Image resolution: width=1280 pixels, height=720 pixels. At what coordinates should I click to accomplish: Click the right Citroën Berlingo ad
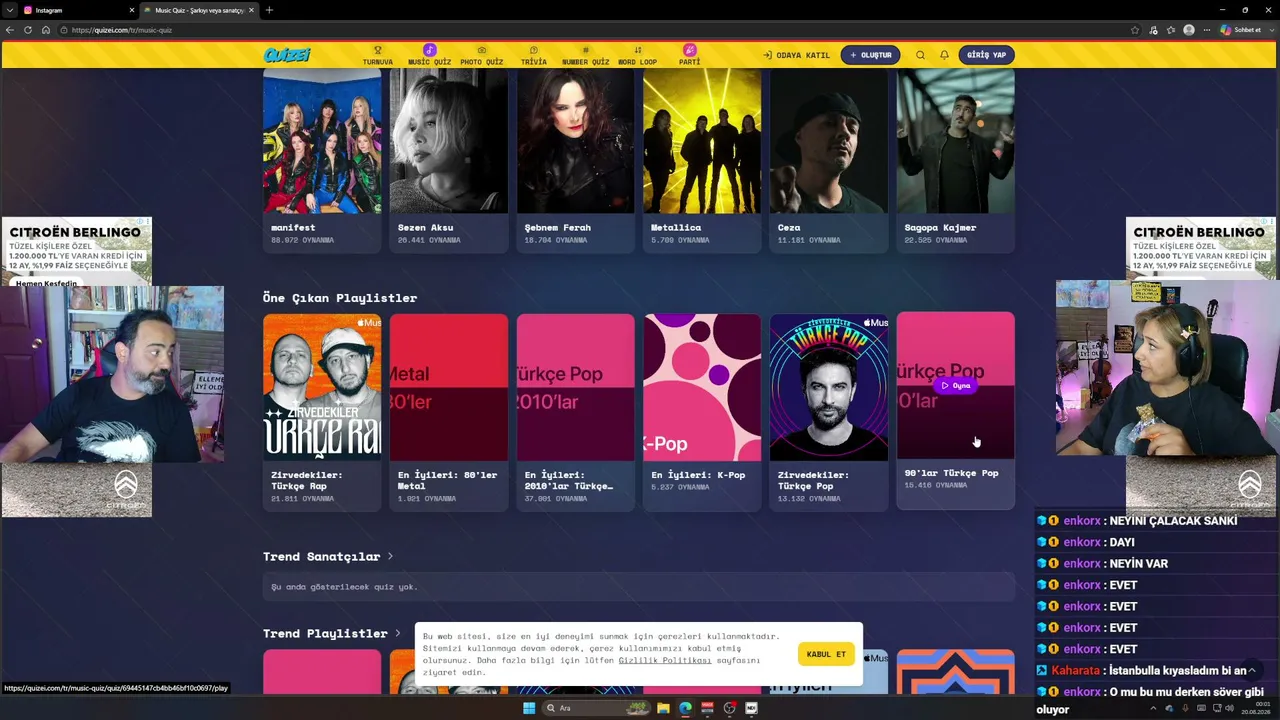click(x=1201, y=249)
